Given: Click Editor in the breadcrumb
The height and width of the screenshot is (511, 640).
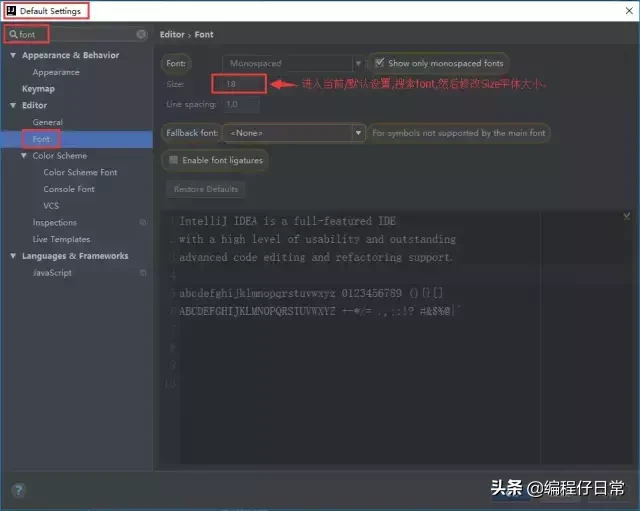Looking at the screenshot, I should (172, 34).
